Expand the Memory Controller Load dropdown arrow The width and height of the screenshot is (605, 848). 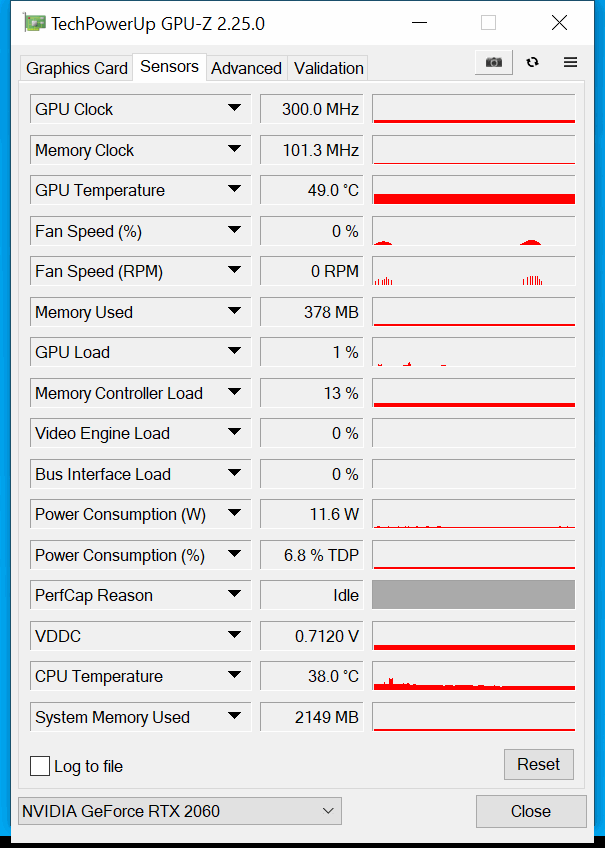234,392
